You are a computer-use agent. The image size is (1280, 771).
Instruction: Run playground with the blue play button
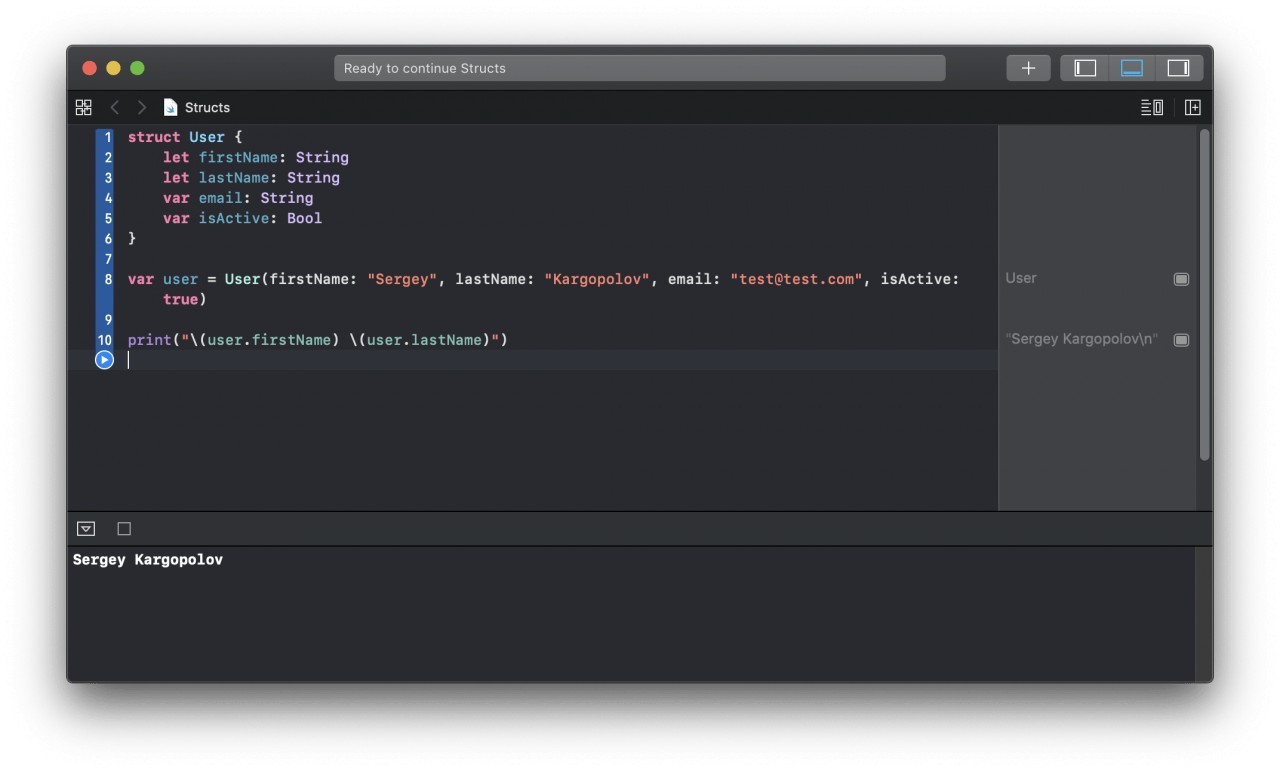click(104, 360)
